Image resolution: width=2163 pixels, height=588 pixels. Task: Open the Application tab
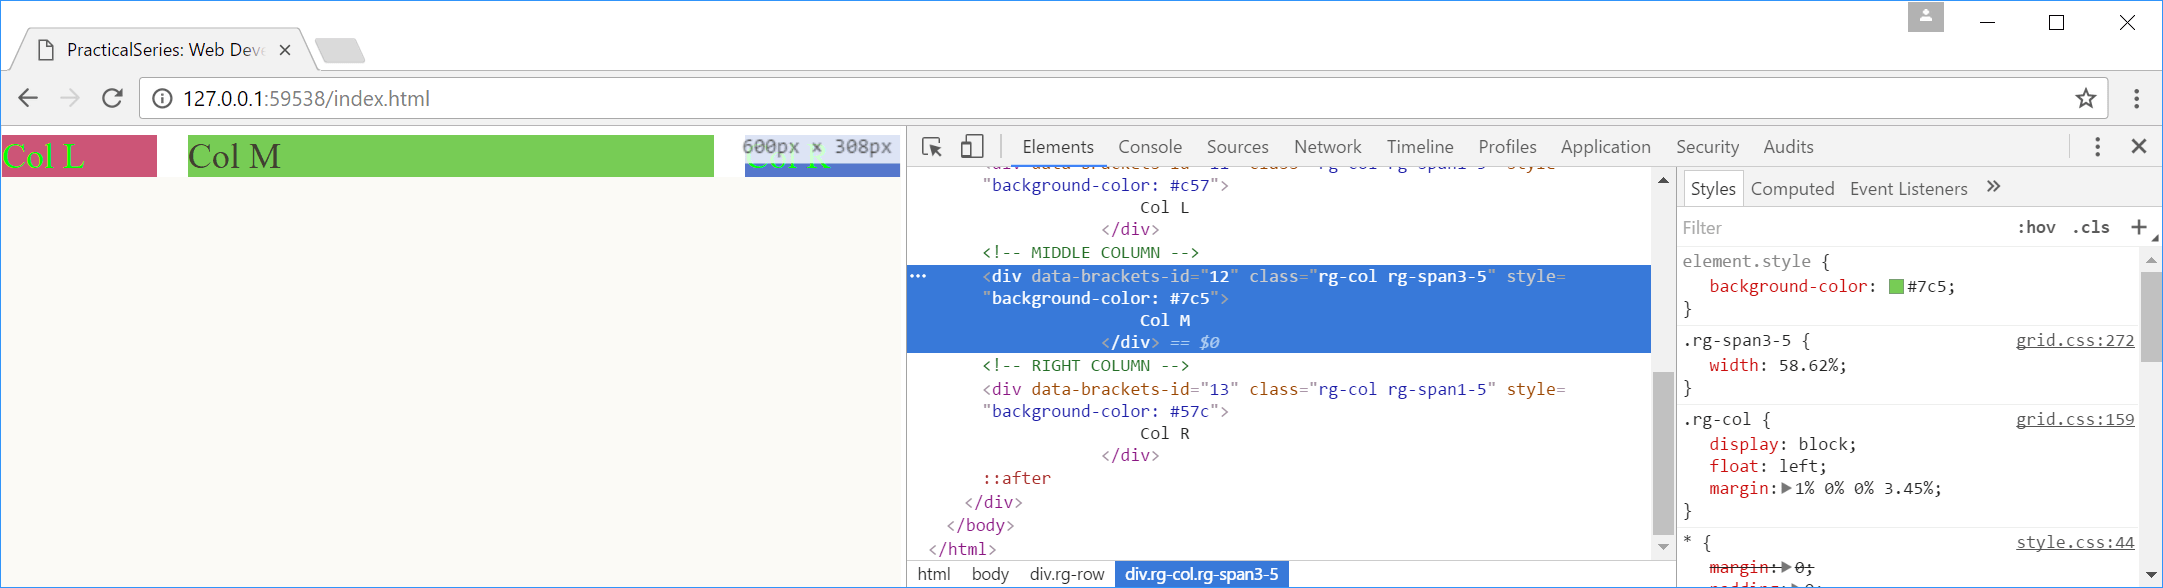[1606, 147]
